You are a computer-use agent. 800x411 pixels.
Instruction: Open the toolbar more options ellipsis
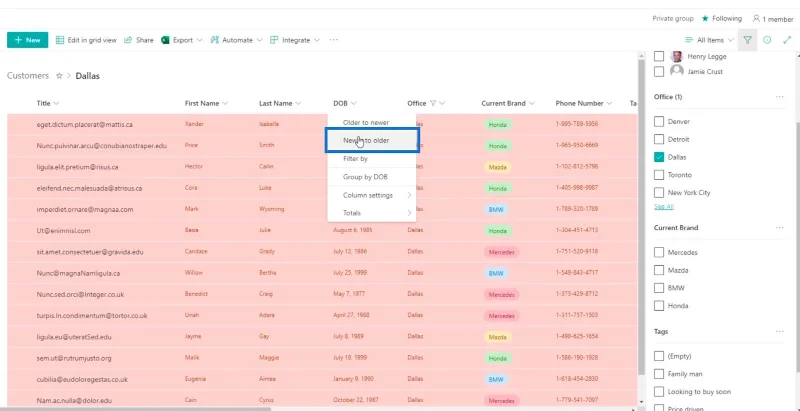coord(334,40)
